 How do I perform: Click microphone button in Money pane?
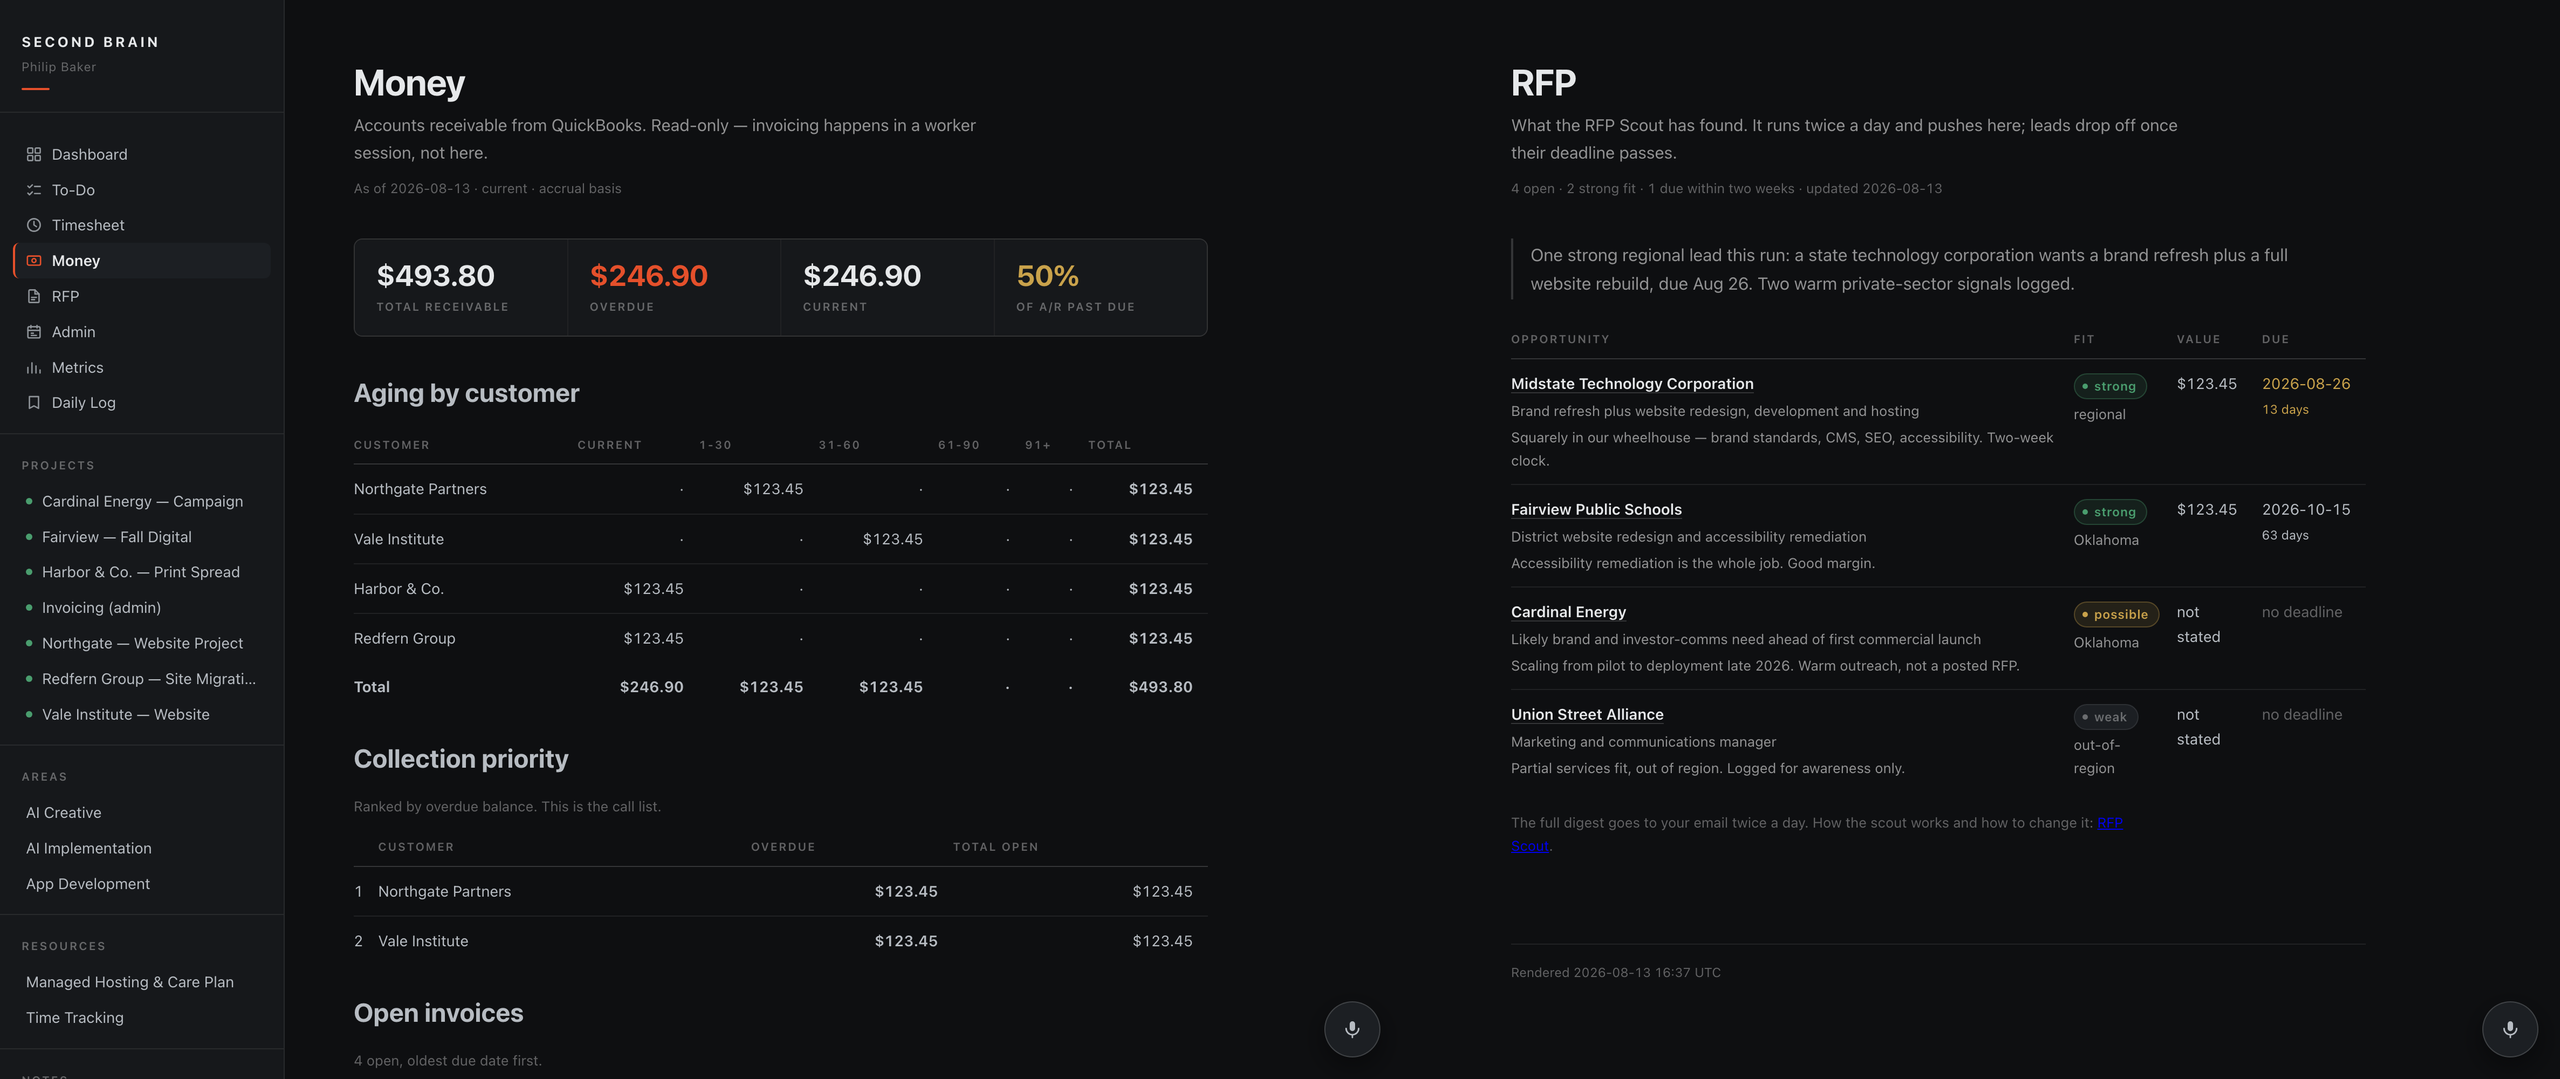coord(1352,1029)
